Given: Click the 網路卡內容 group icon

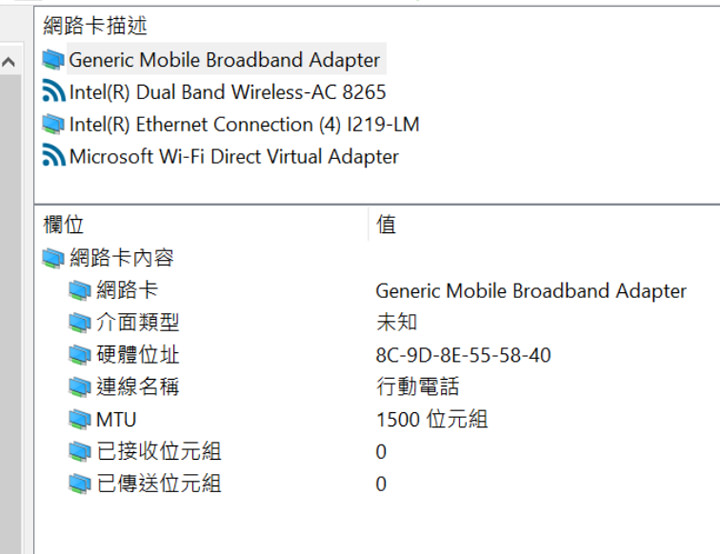Looking at the screenshot, I should pos(53,259).
